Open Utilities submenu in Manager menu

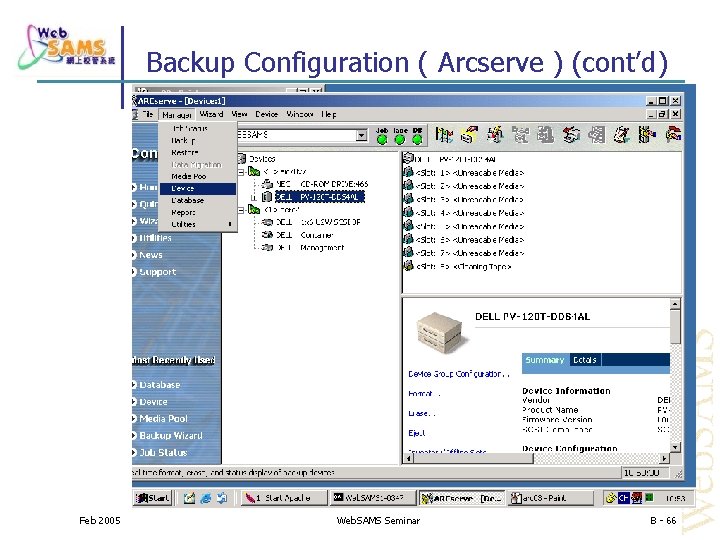tap(198, 224)
